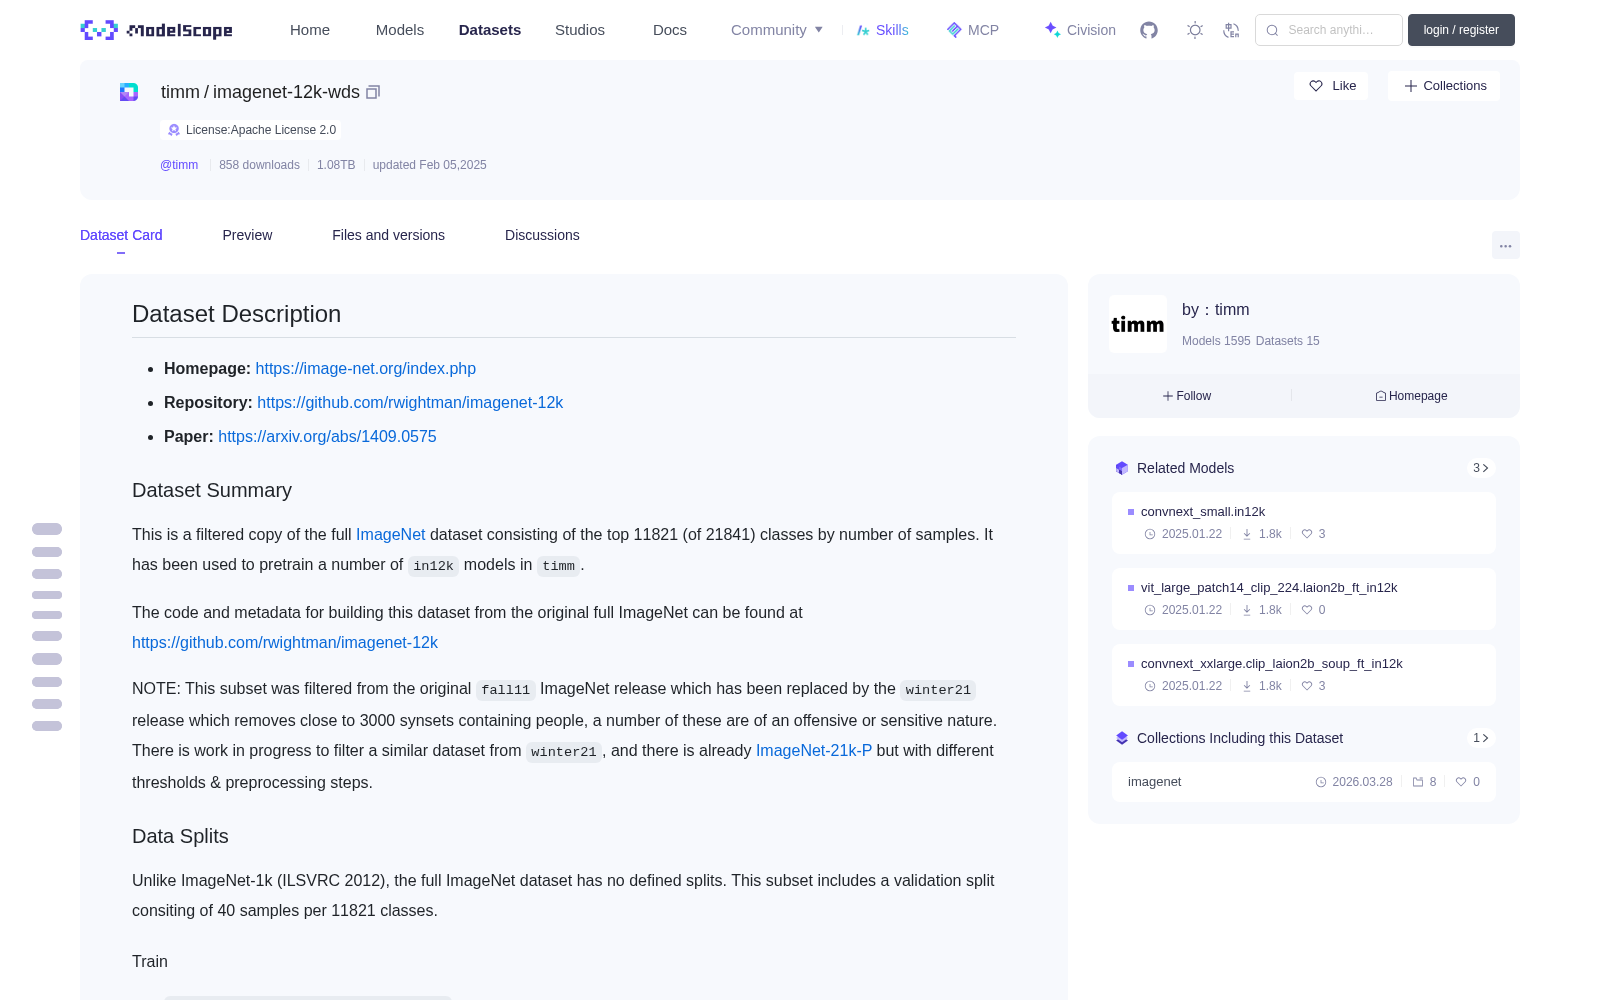
Task: Click the ImageNet link in summary
Action: point(391,535)
